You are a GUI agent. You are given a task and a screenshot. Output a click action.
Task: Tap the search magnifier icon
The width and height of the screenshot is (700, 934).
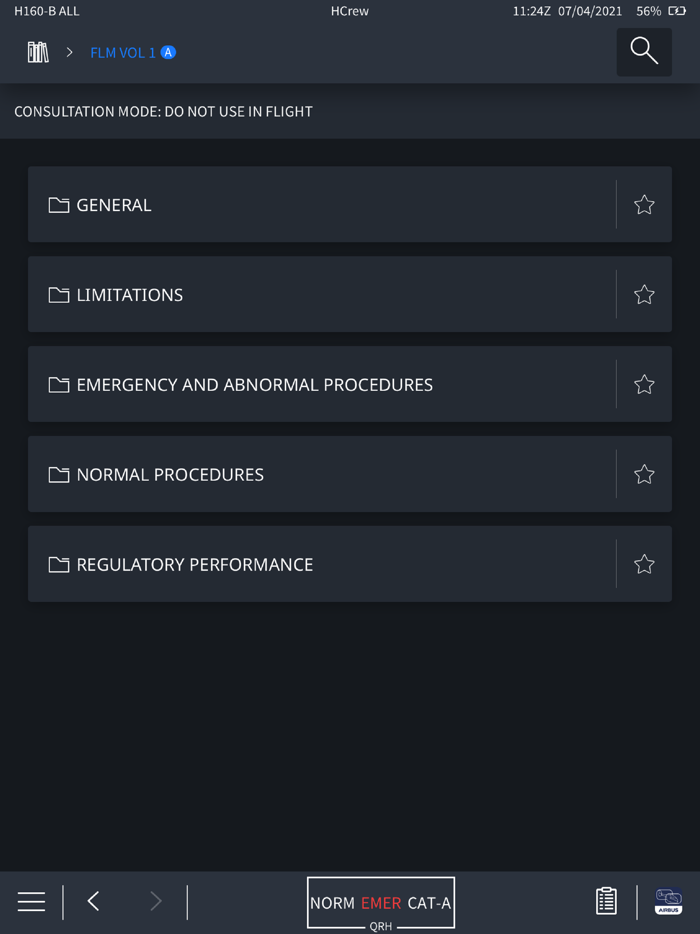coord(644,52)
